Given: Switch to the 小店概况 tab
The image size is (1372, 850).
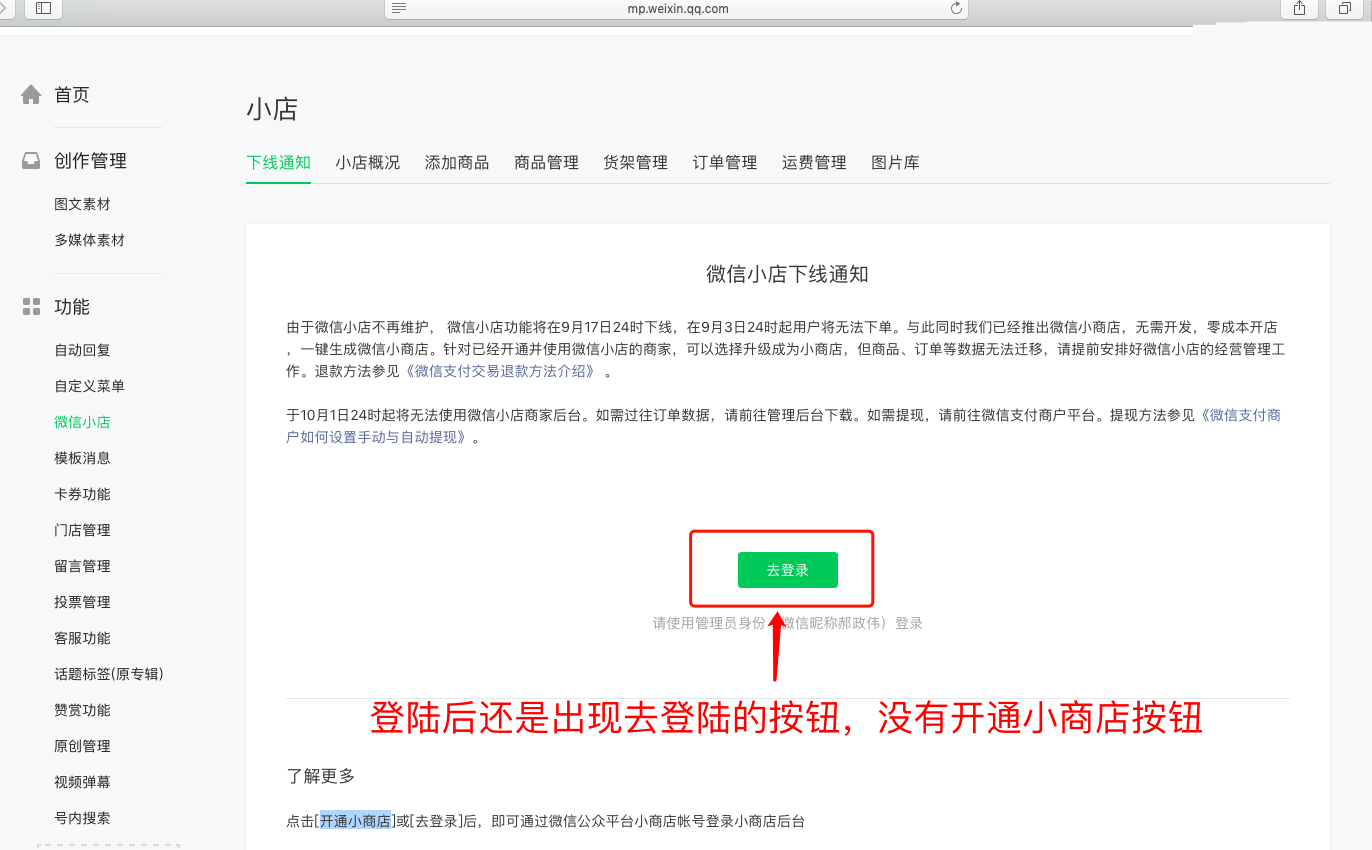Looking at the screenshot, I should 367,162.
